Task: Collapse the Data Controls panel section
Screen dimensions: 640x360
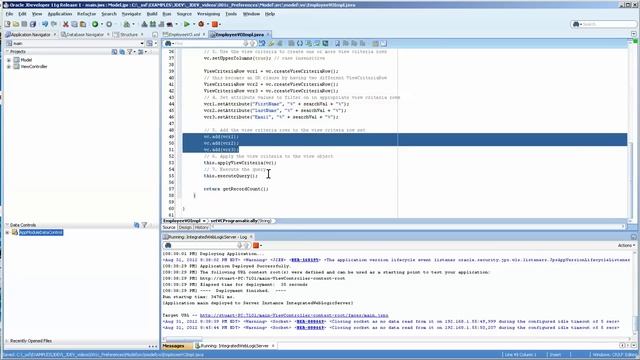Action: [x=7, y=225]
